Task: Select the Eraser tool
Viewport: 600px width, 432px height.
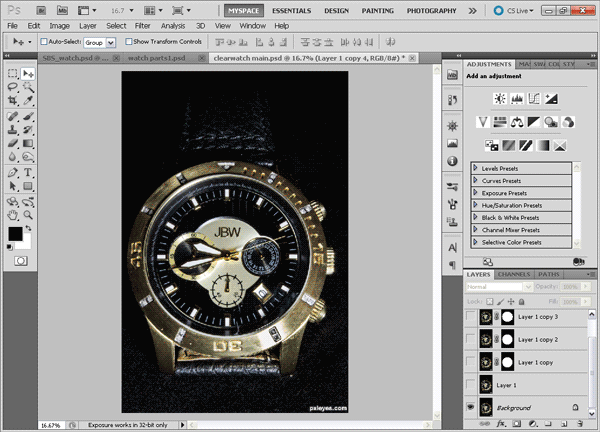Action: tap(13, 143)
